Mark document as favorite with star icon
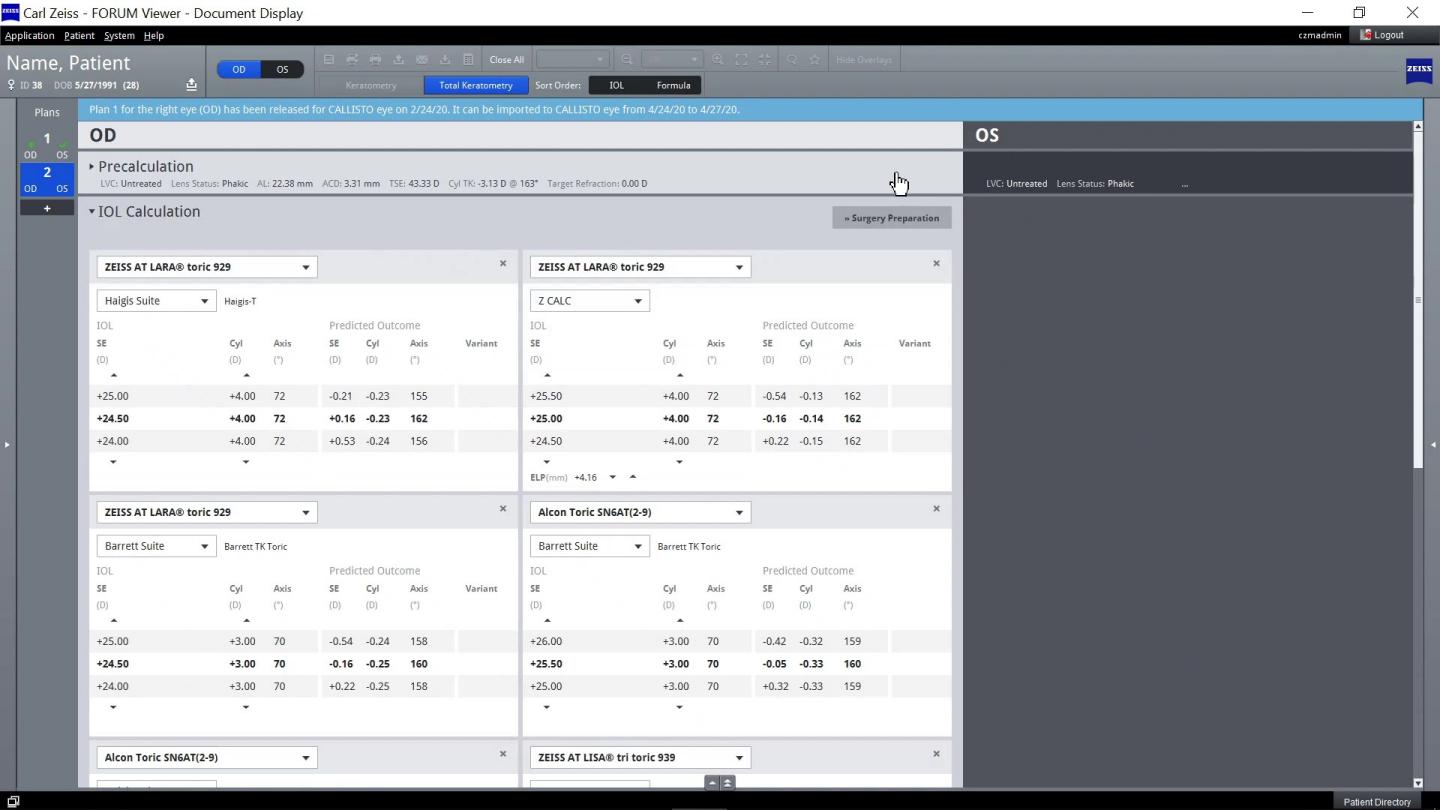The width and height of the screenshot is (1440, 810). click(x=815, y=59)
